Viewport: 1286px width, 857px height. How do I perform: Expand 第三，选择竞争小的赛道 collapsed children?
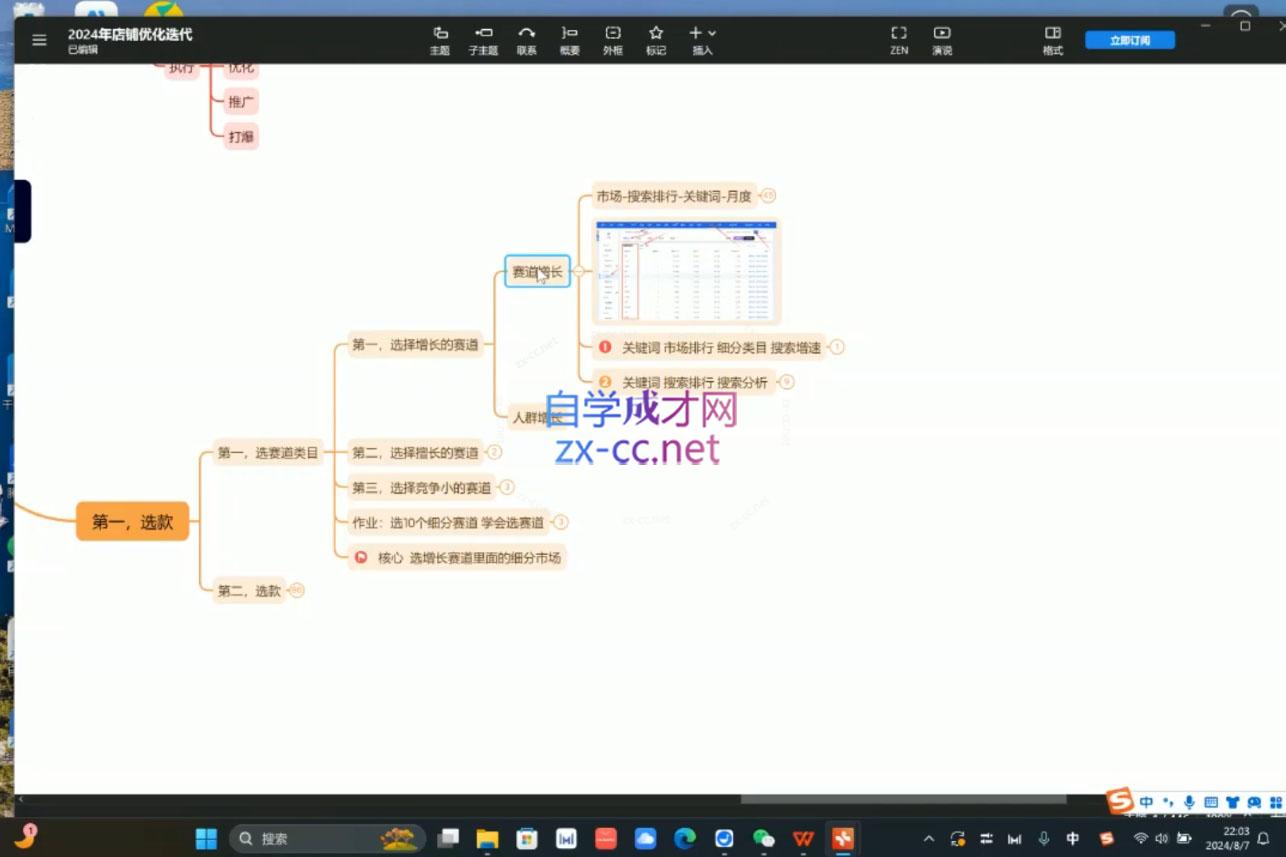(507, 487)
